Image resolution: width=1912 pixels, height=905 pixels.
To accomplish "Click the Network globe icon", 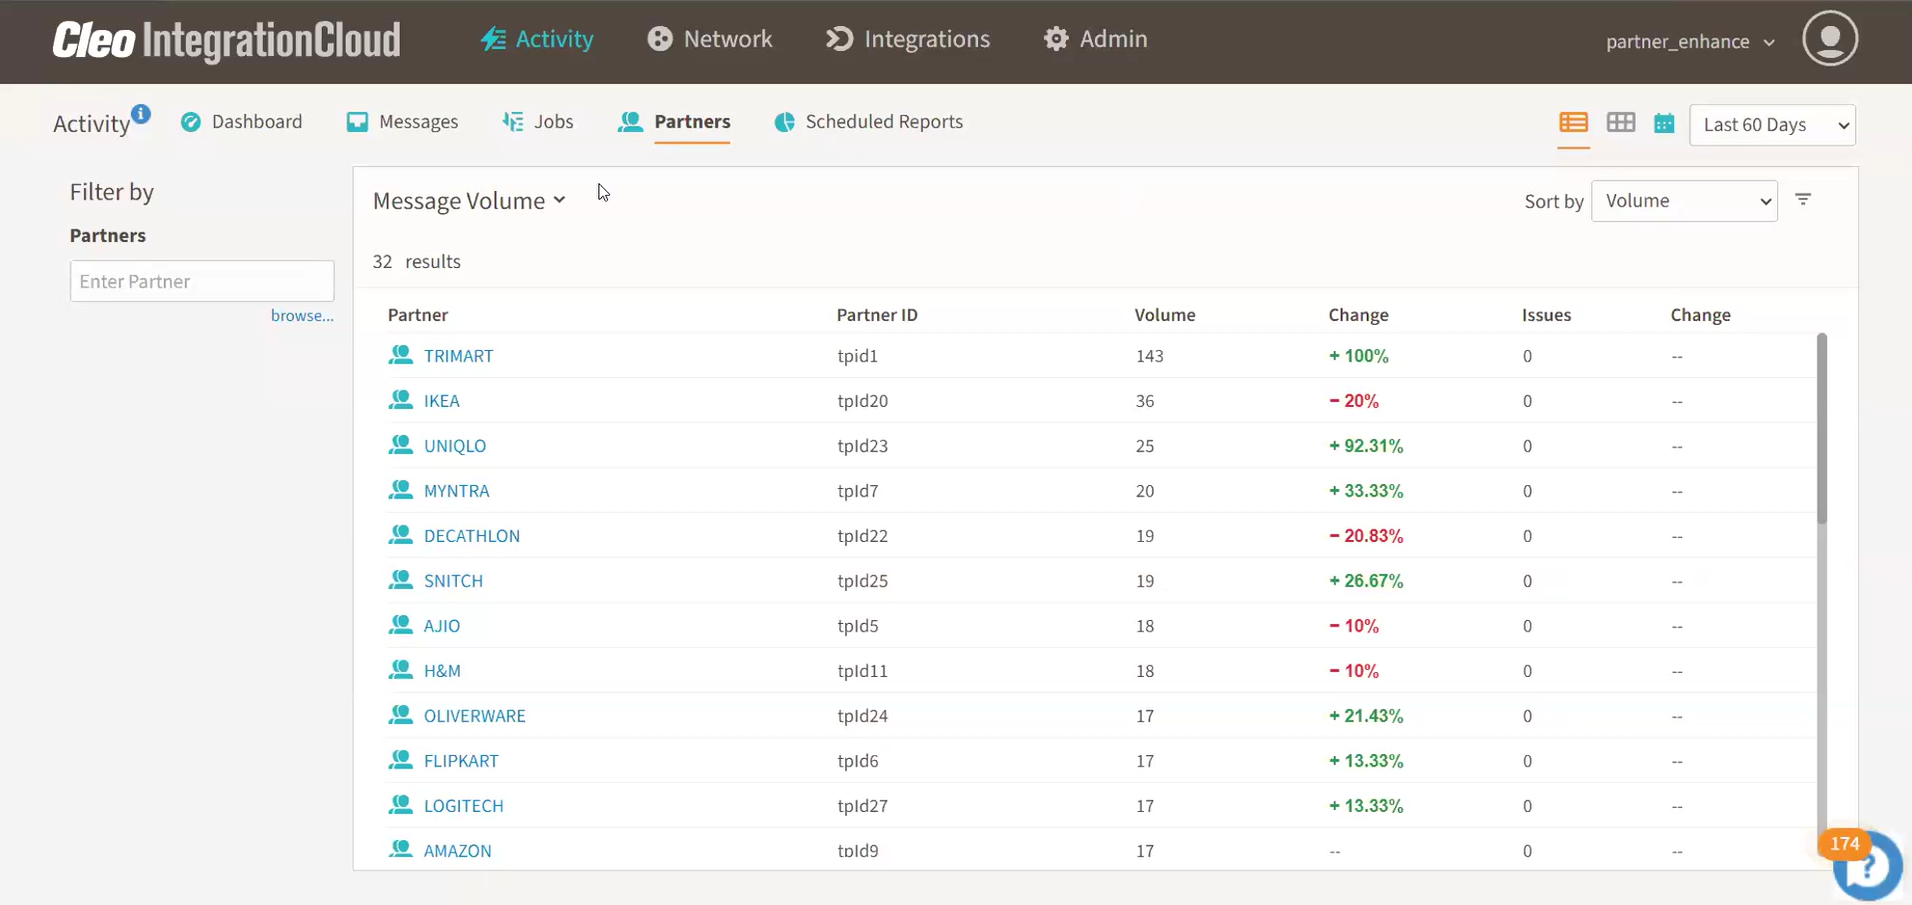I will [x=660, y=39].
